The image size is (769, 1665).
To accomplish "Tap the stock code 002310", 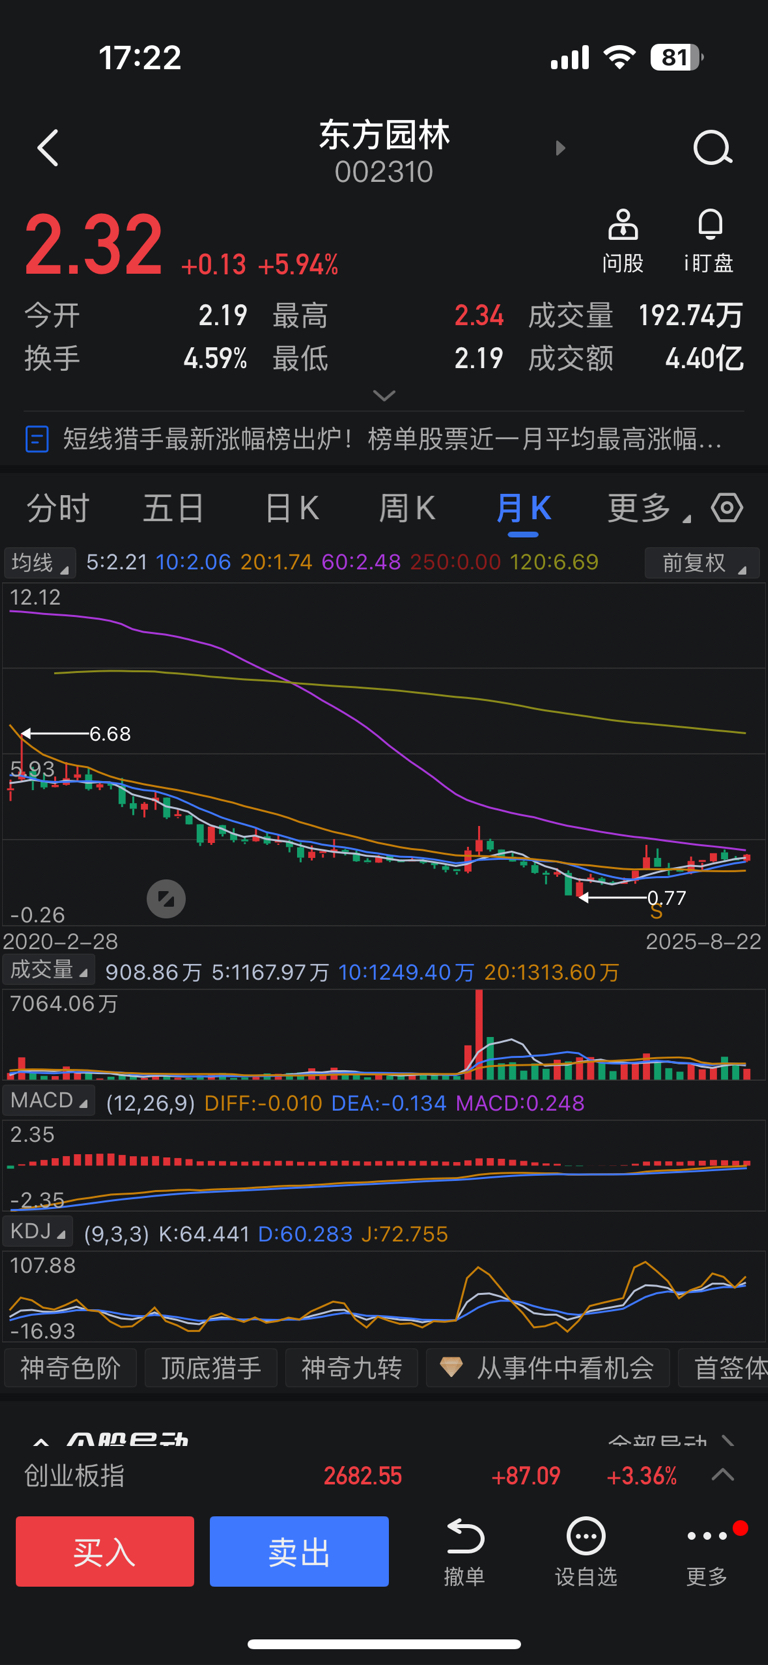I will (384, 172).
